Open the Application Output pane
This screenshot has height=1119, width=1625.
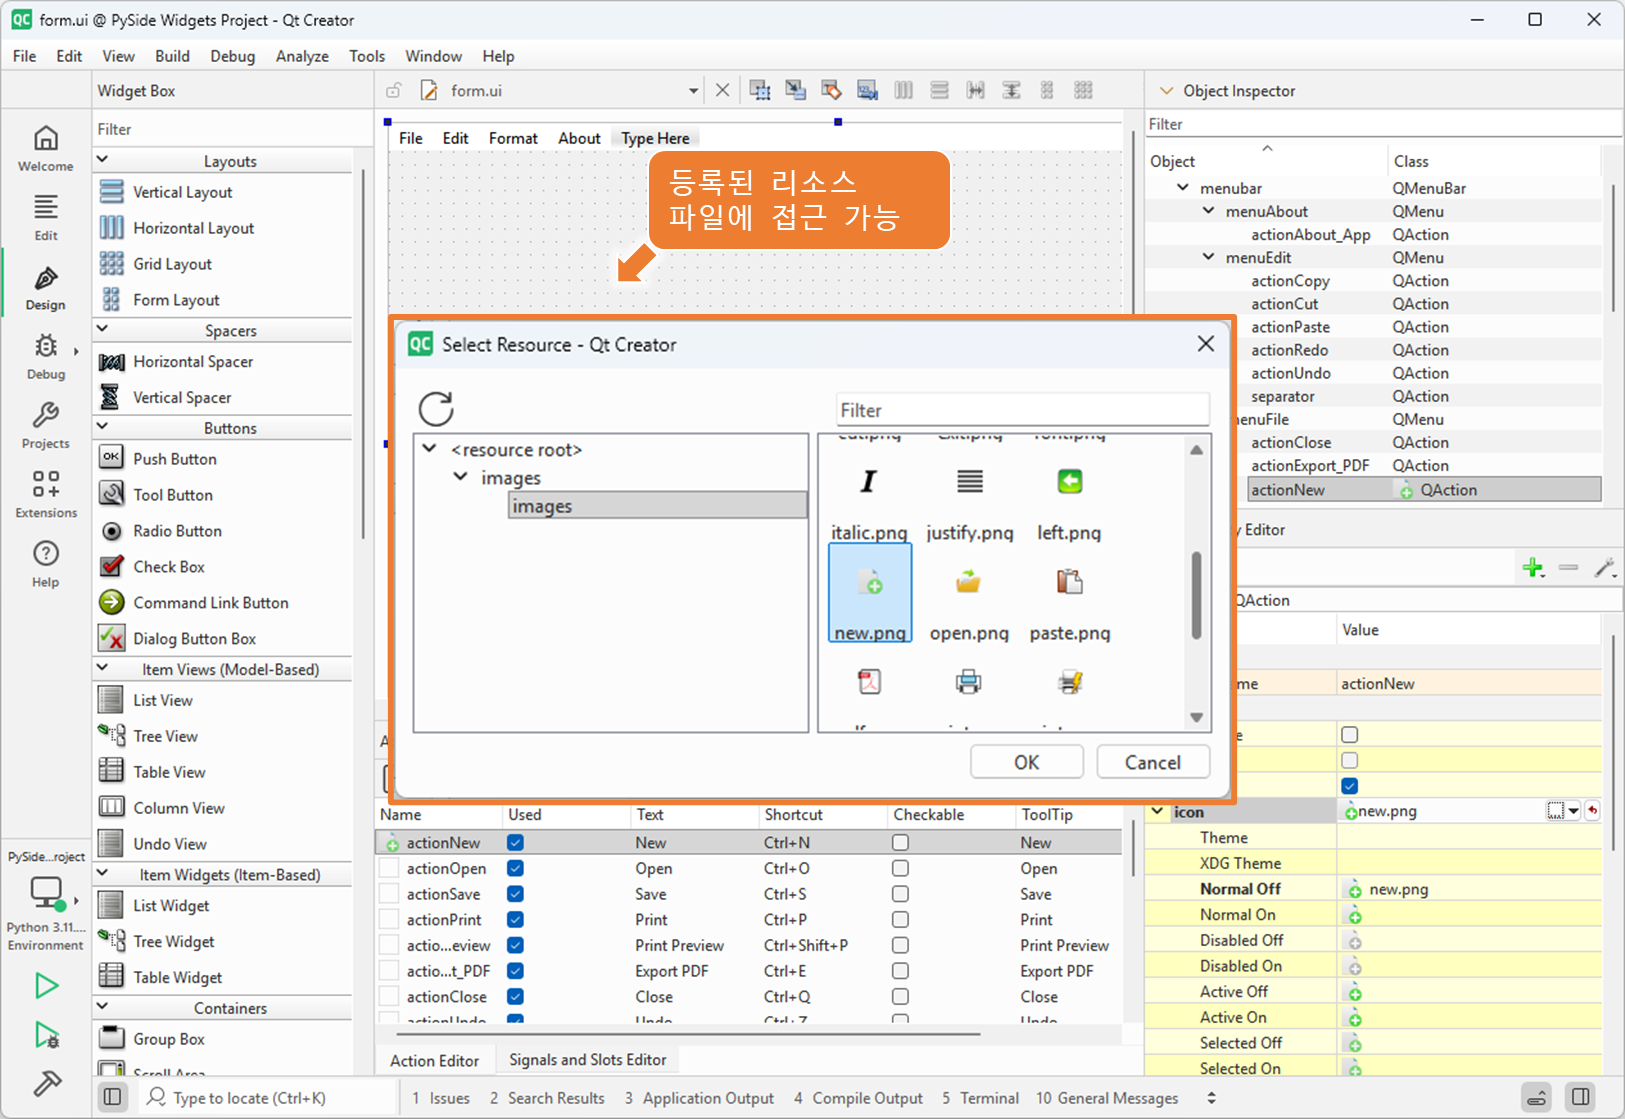coord(699,1098)
